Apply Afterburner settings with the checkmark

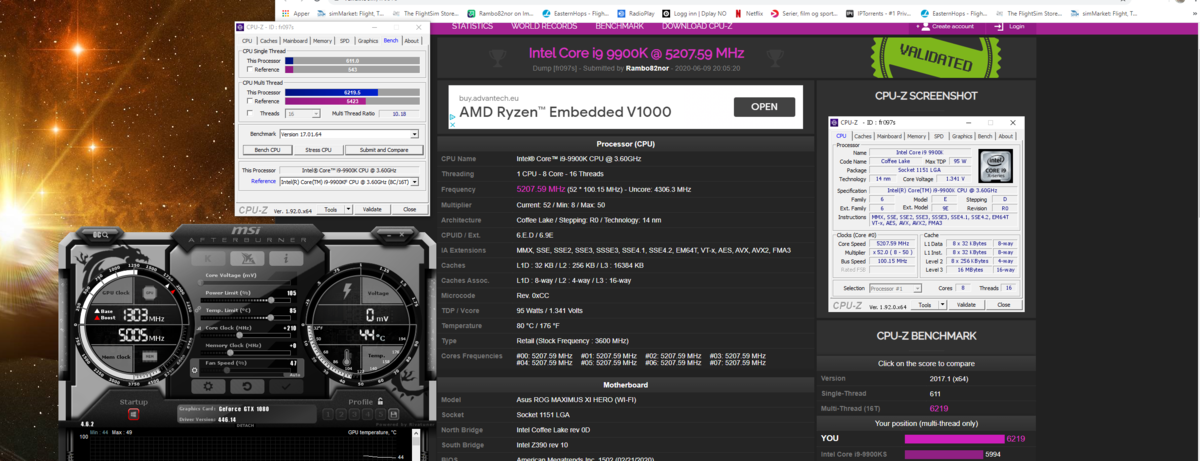pos(285,386)
